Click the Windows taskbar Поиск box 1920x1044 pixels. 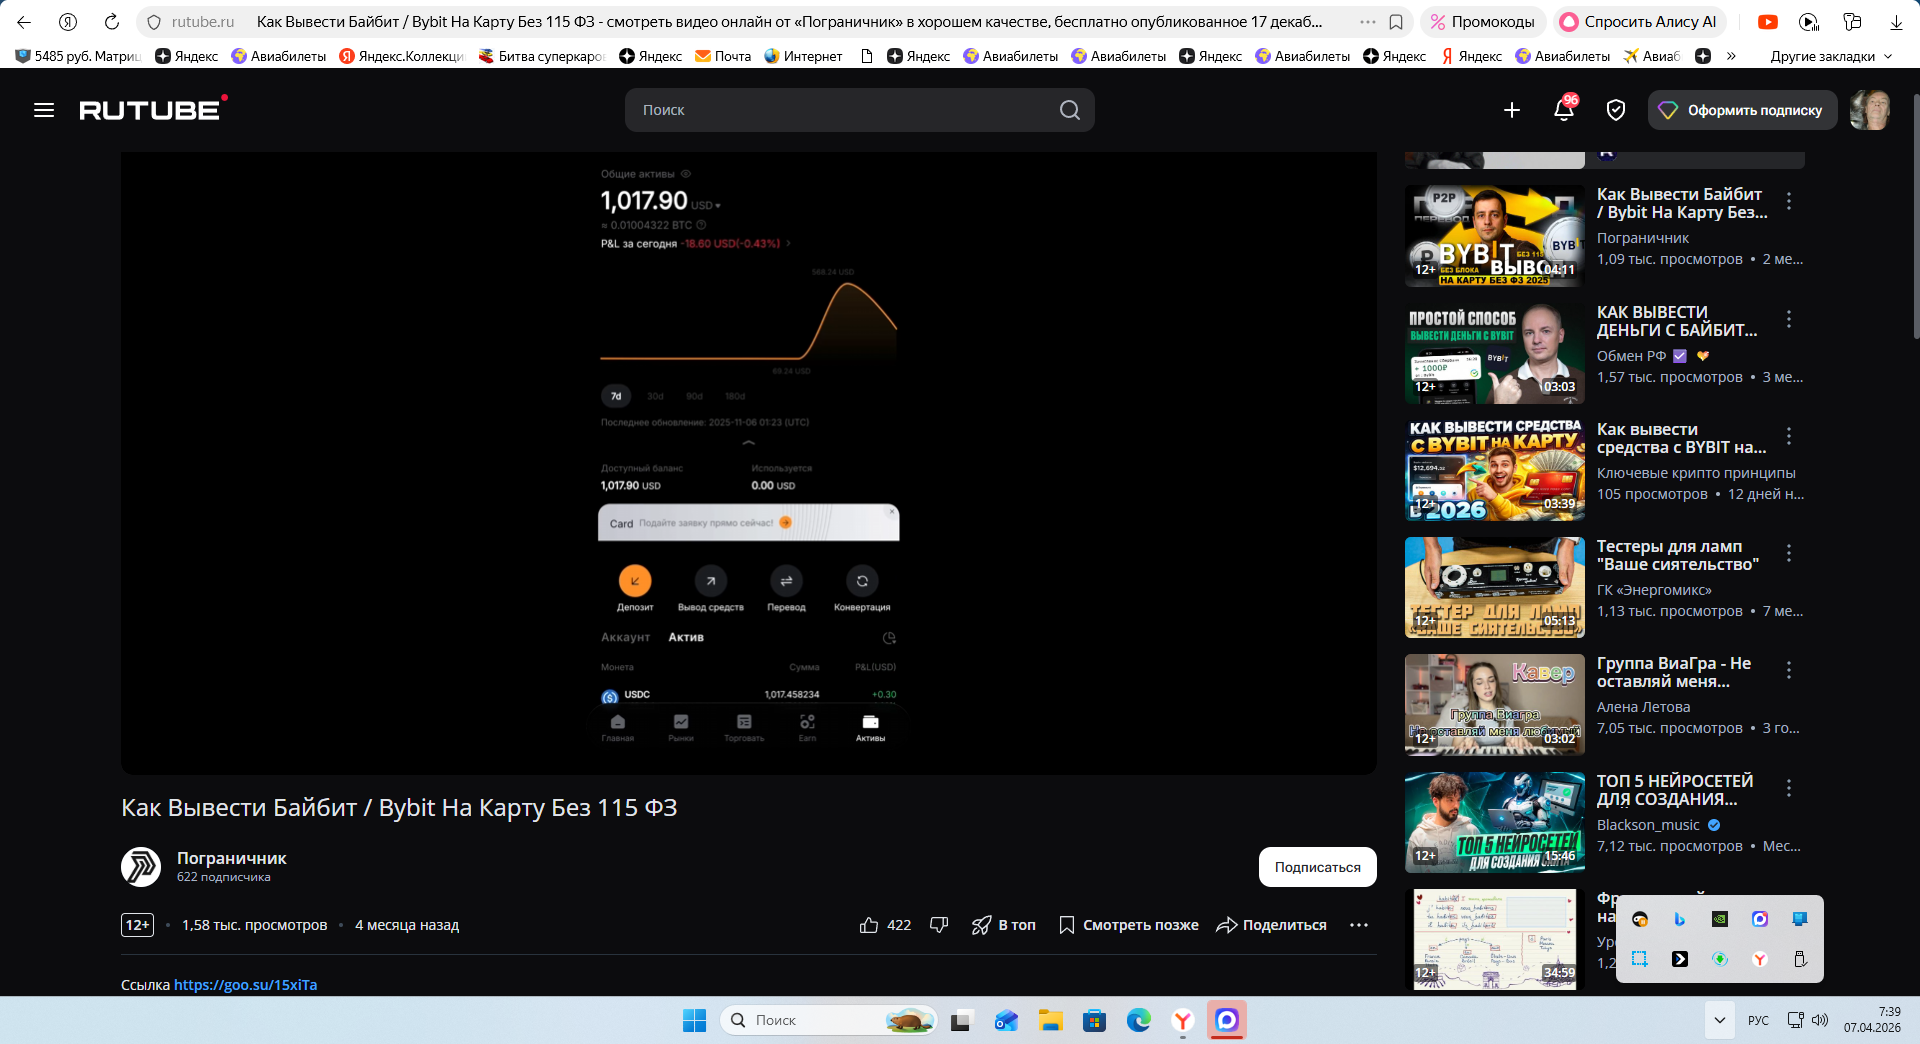coord(828,1020)
